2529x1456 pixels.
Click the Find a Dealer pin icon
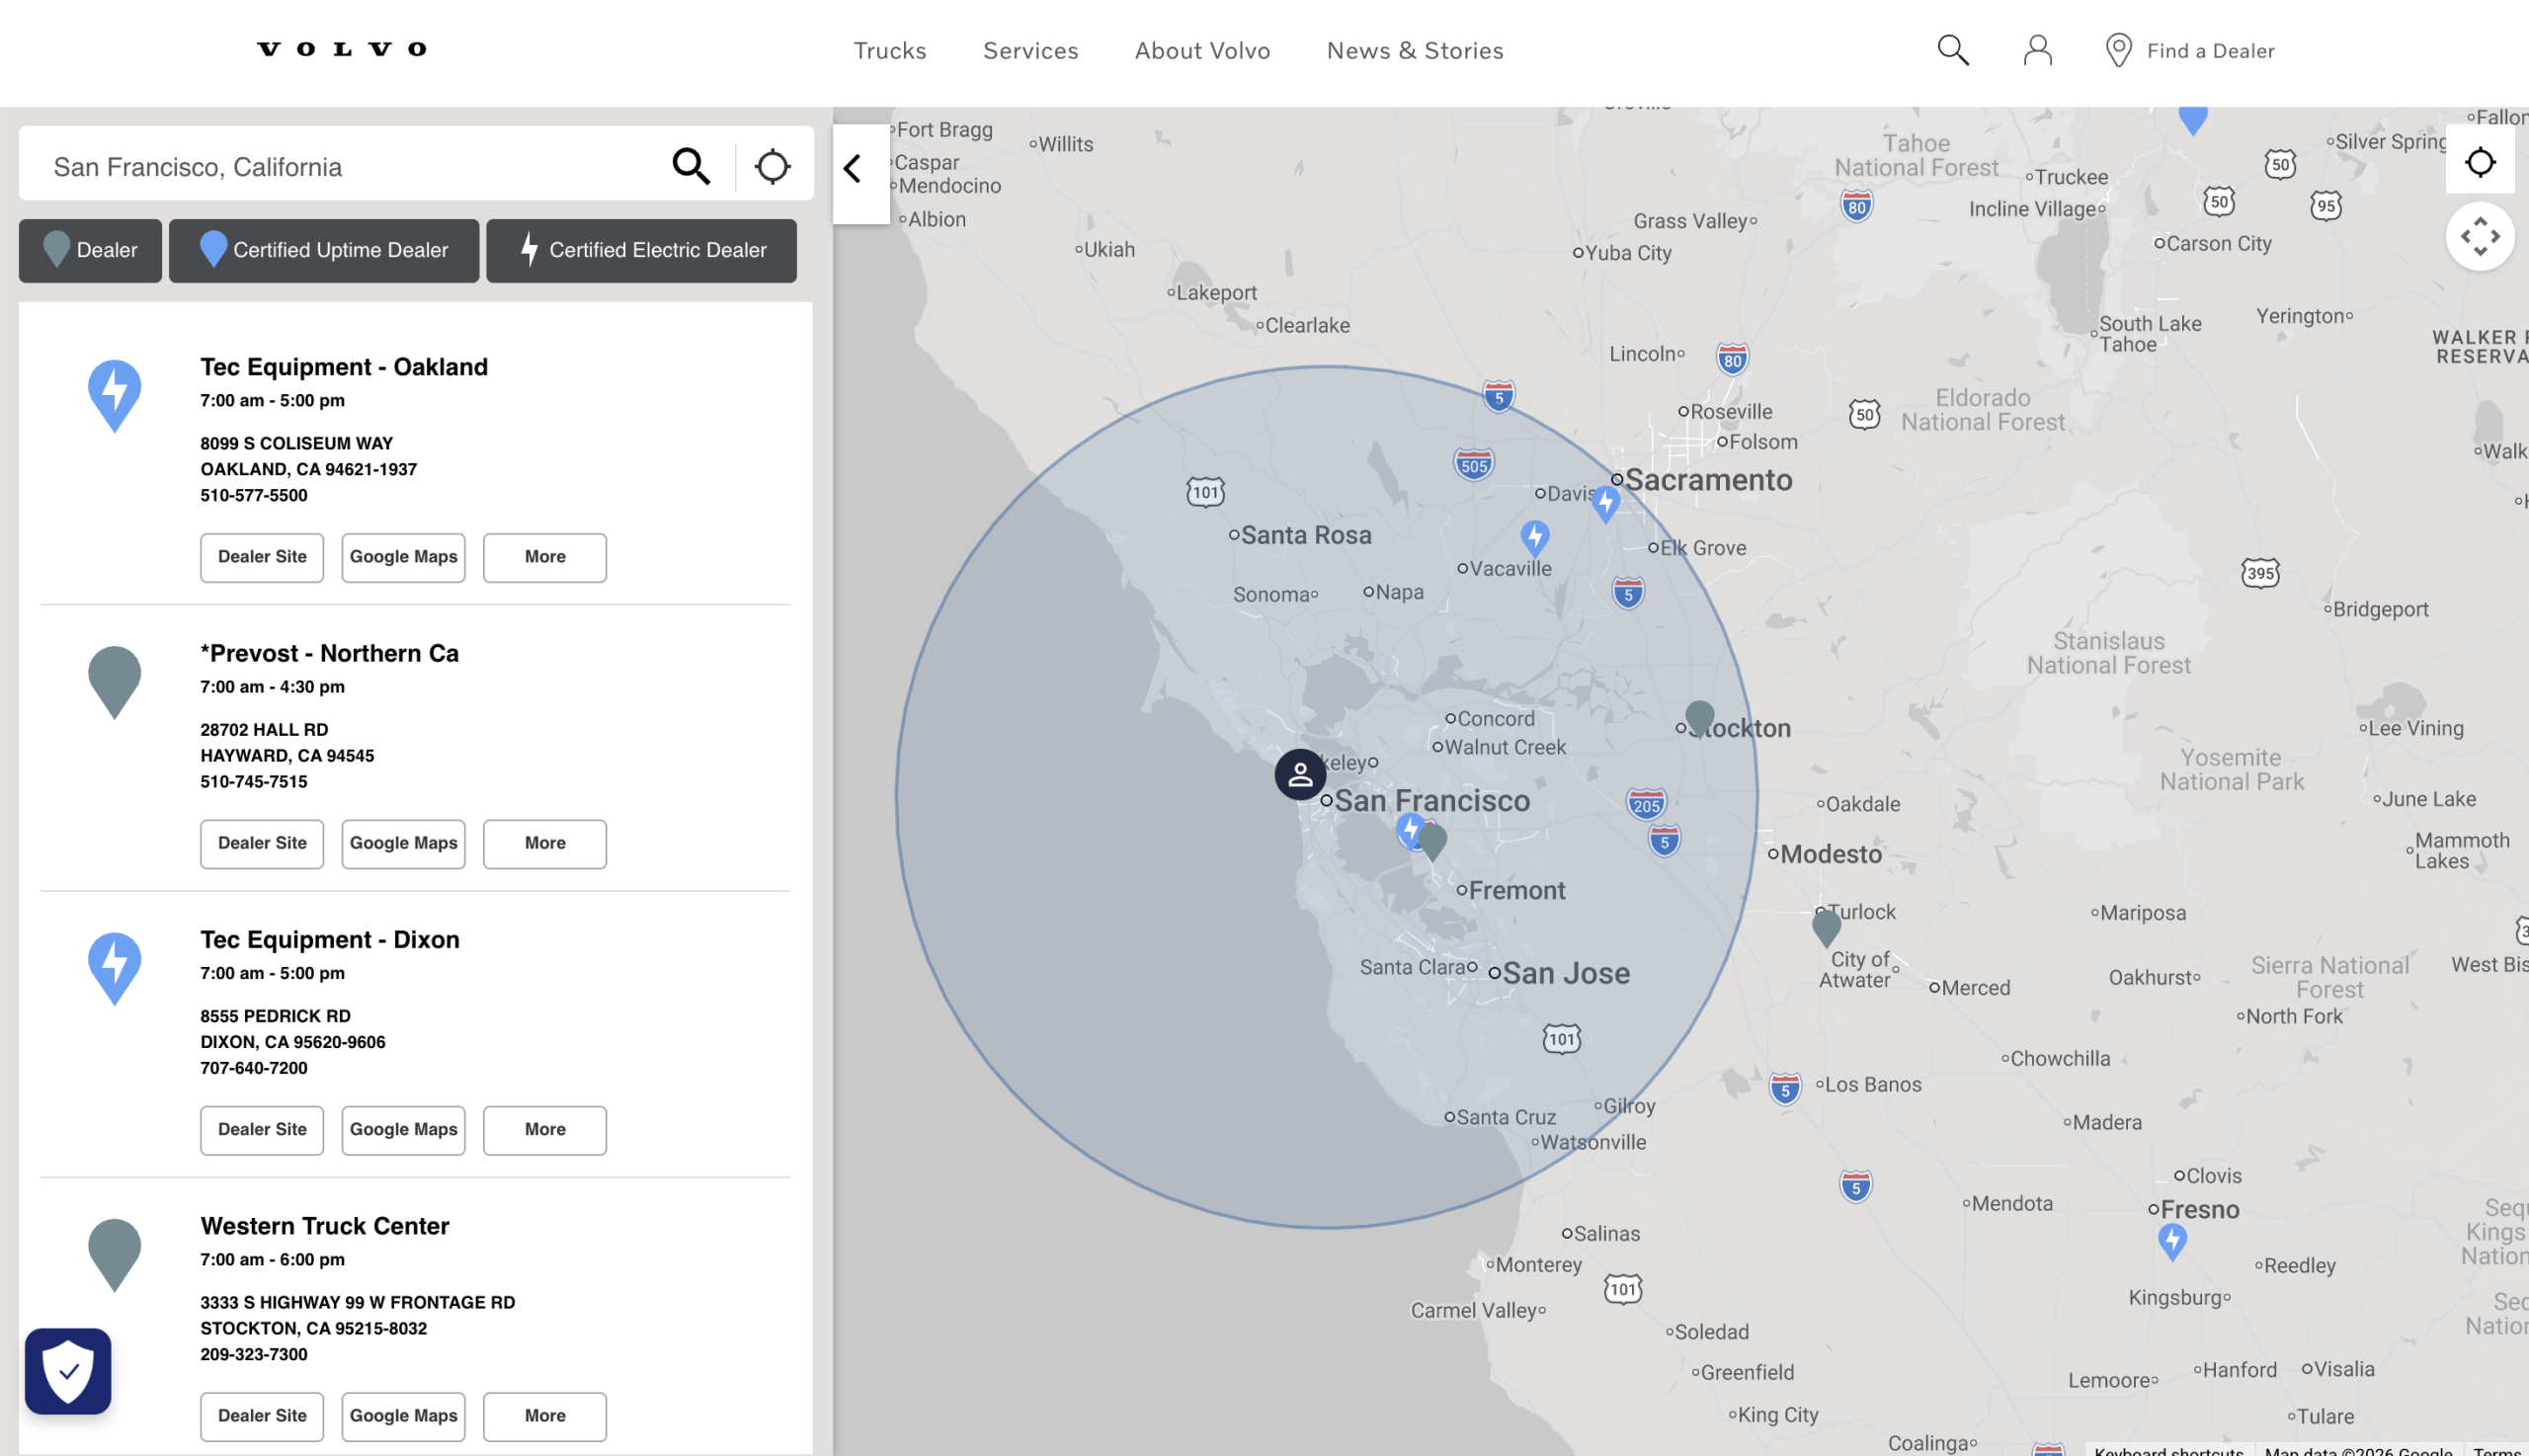[2118, 50]
